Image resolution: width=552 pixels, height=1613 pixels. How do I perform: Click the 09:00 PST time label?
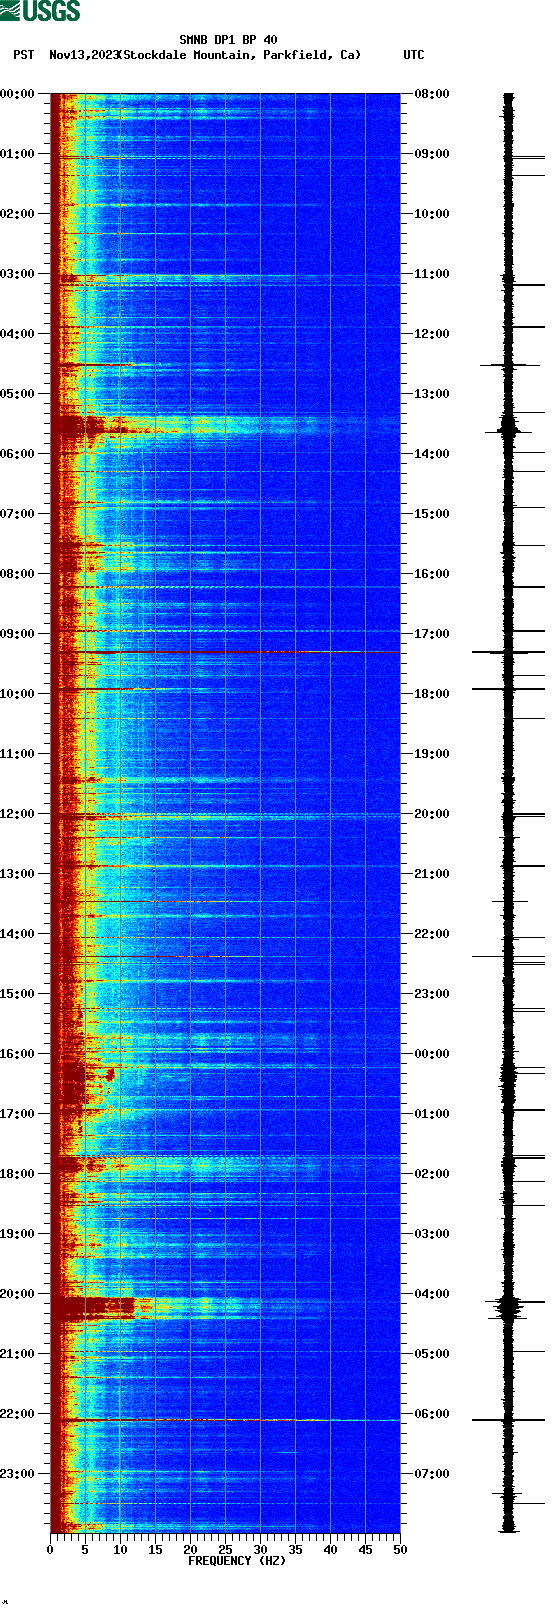(18, 634)
